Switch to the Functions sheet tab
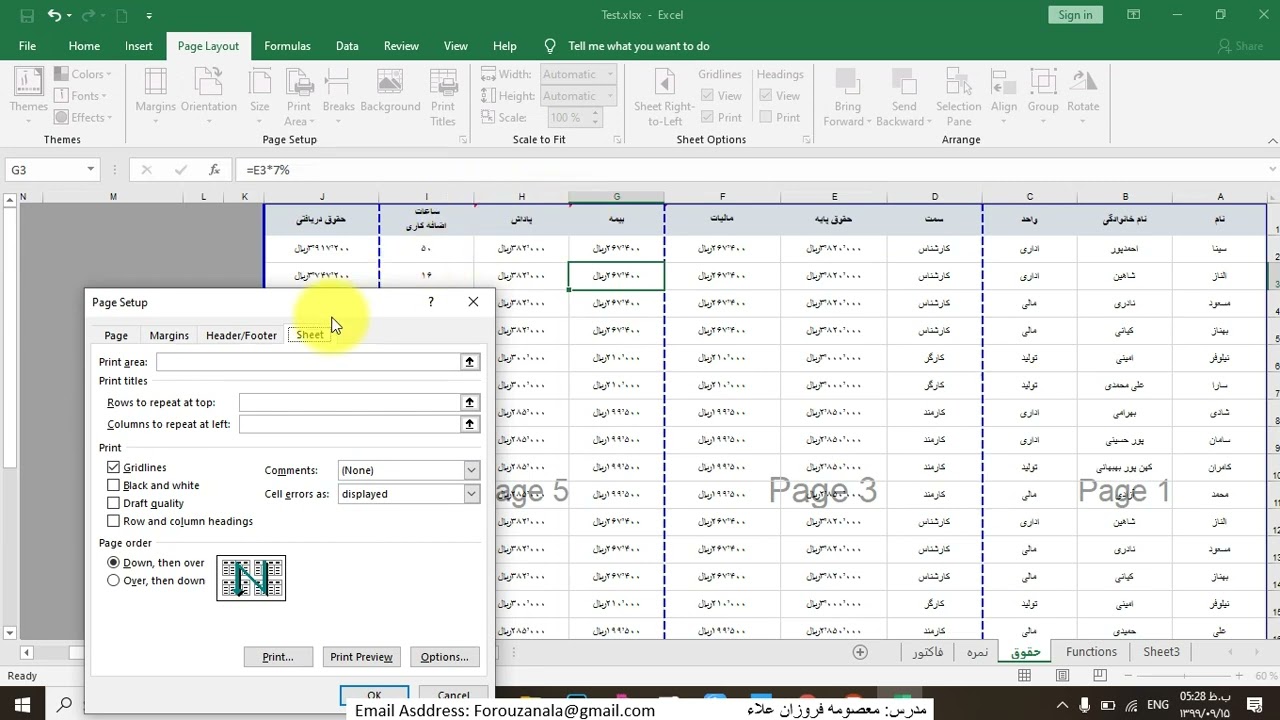This screenshot has height=720, width=1280. coord(1091,652)
